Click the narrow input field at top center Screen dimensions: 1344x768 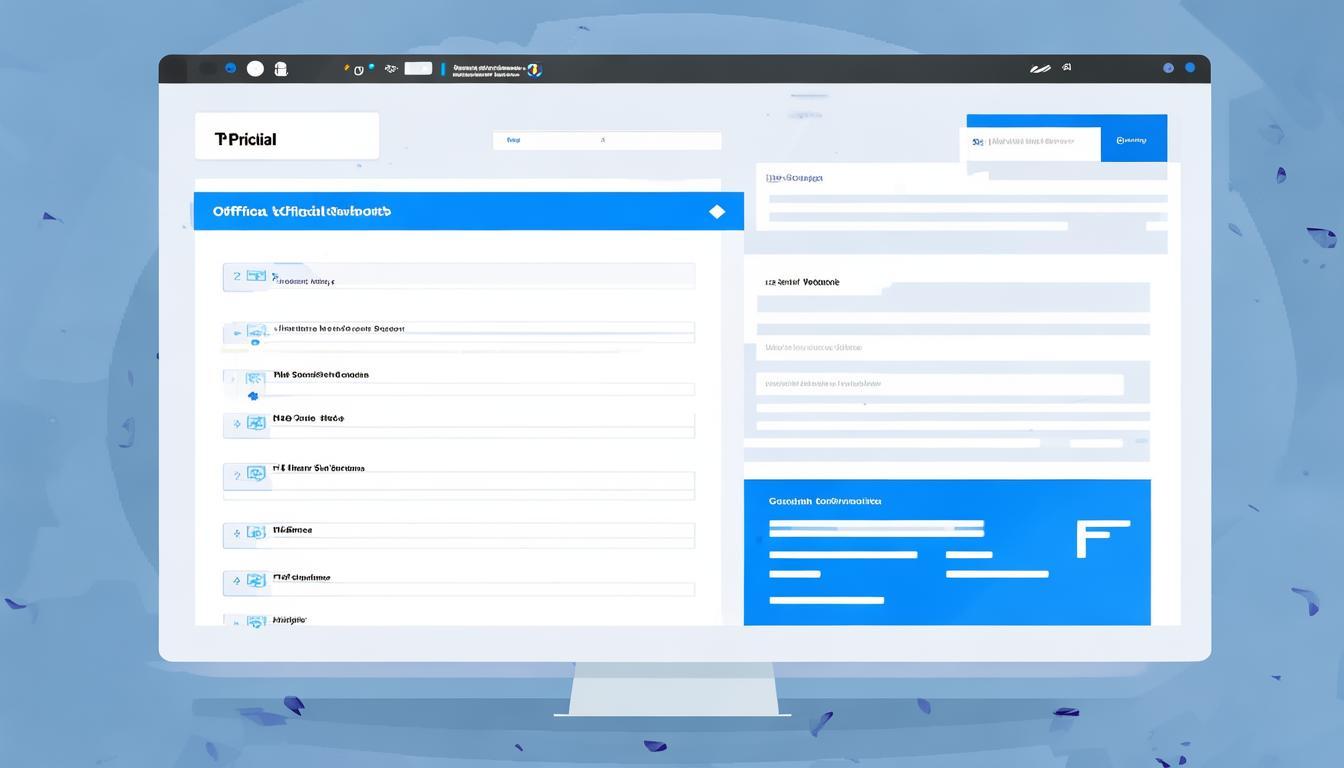(606, 141)
